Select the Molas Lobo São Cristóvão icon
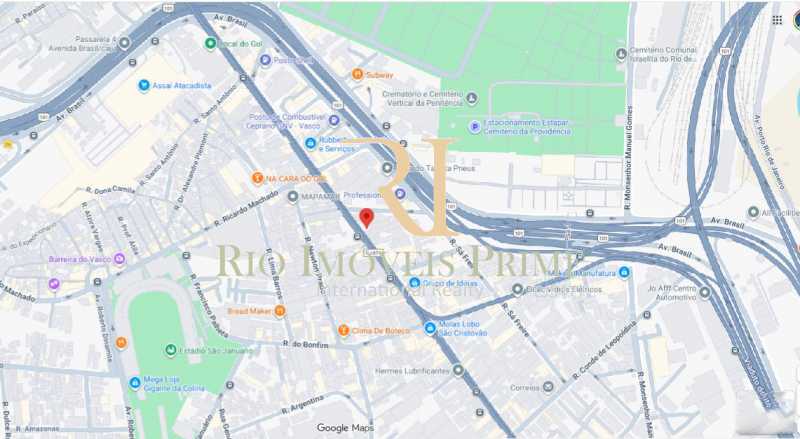 click(x=430, y=328)
